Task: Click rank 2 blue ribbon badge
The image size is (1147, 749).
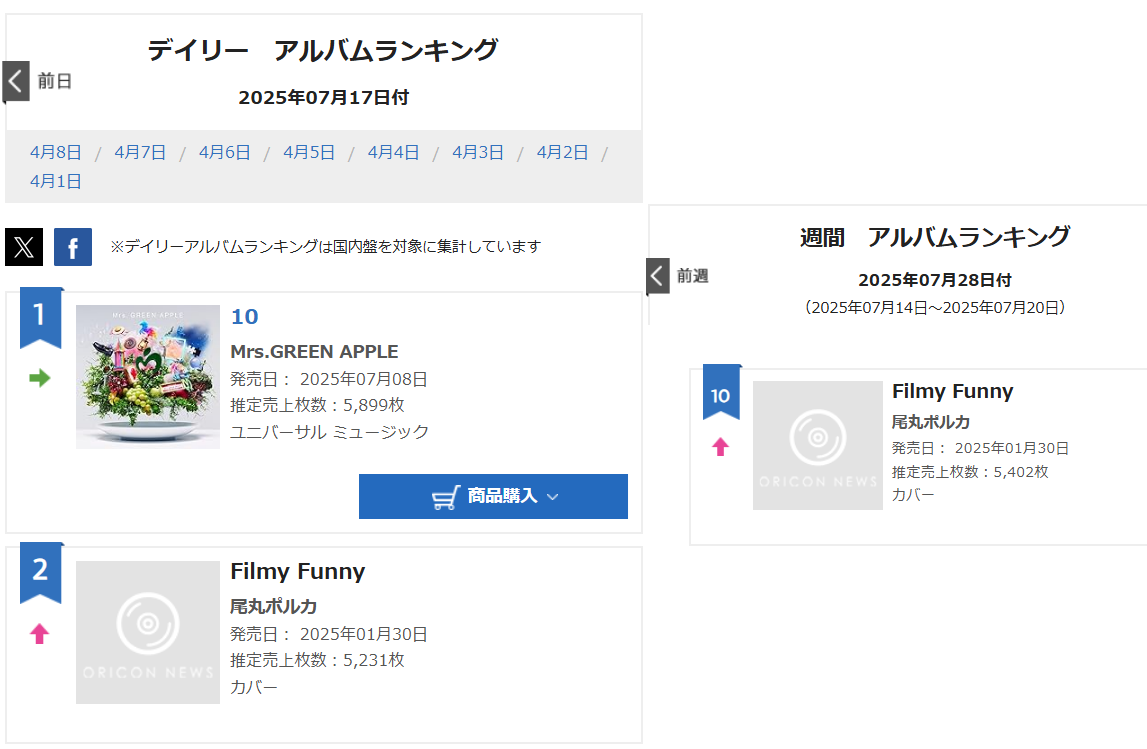Action: pyautogui.click(x=40, y=573)
